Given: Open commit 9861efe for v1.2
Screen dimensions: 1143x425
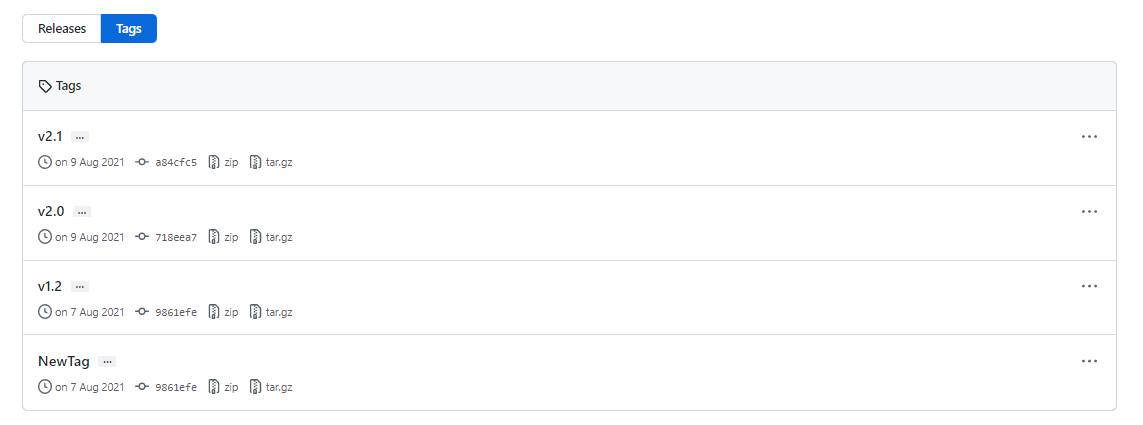Looking at the screenshot, I should coord(176,312).
